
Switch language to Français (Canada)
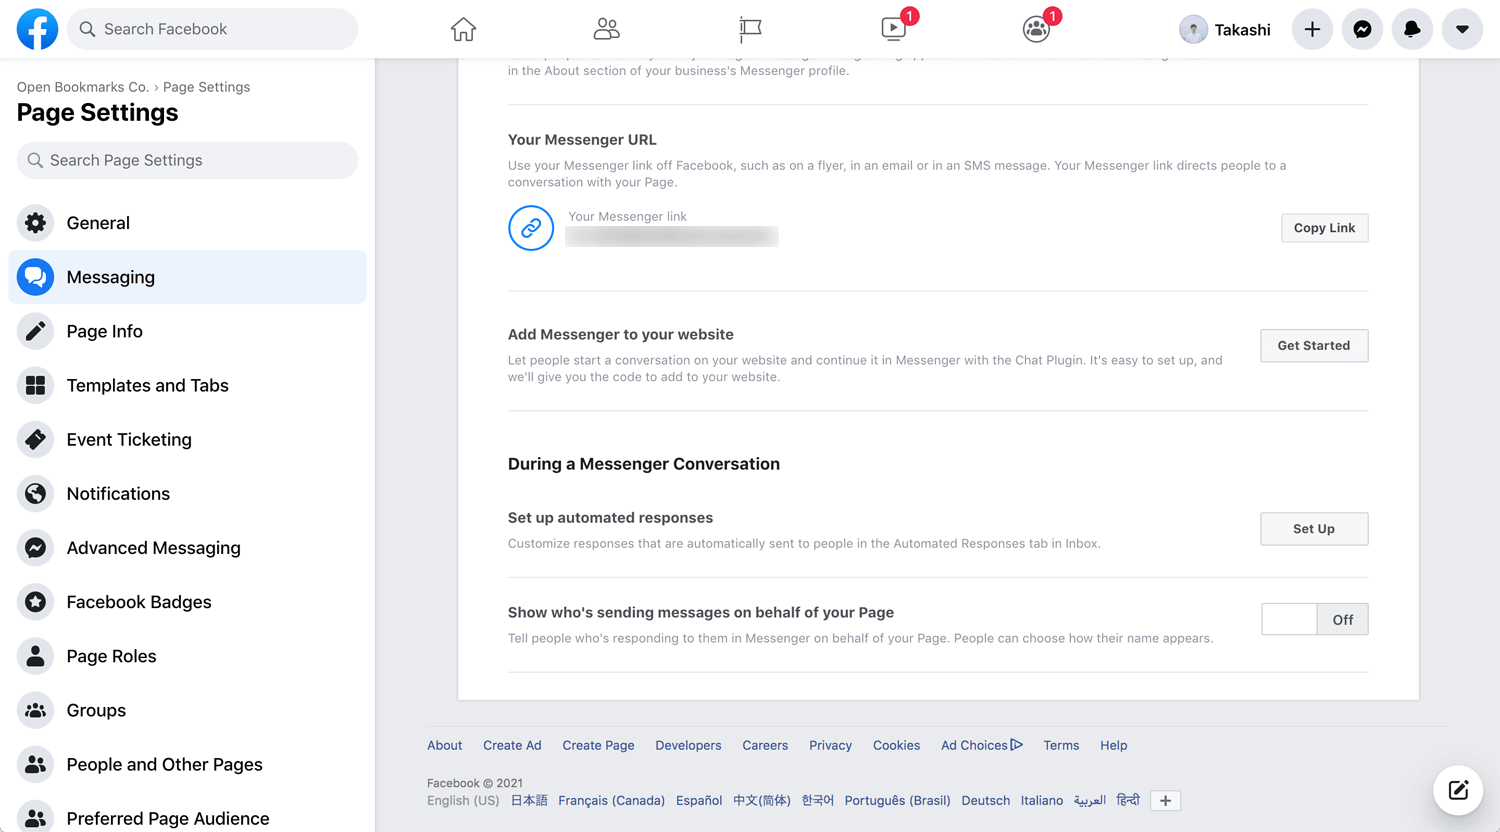click(611, 800)
